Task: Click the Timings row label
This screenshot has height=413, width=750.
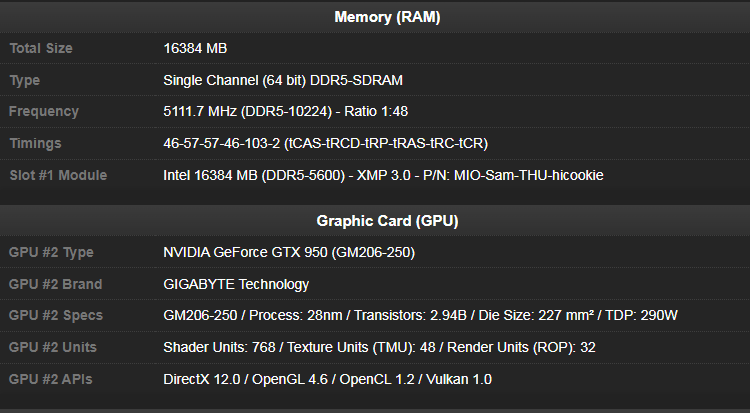Action: pyautogui.click(x=36, y=143)
